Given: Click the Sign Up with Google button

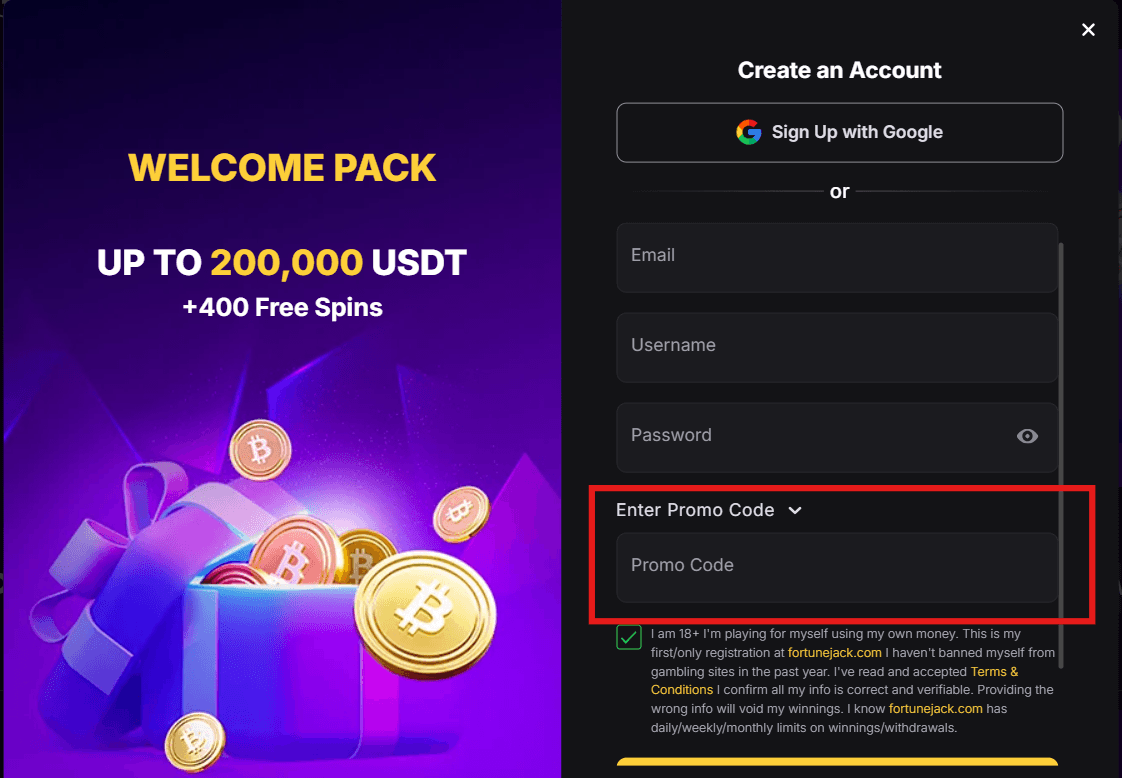Looking at the screenshot, I should click(x=839, y=132).
